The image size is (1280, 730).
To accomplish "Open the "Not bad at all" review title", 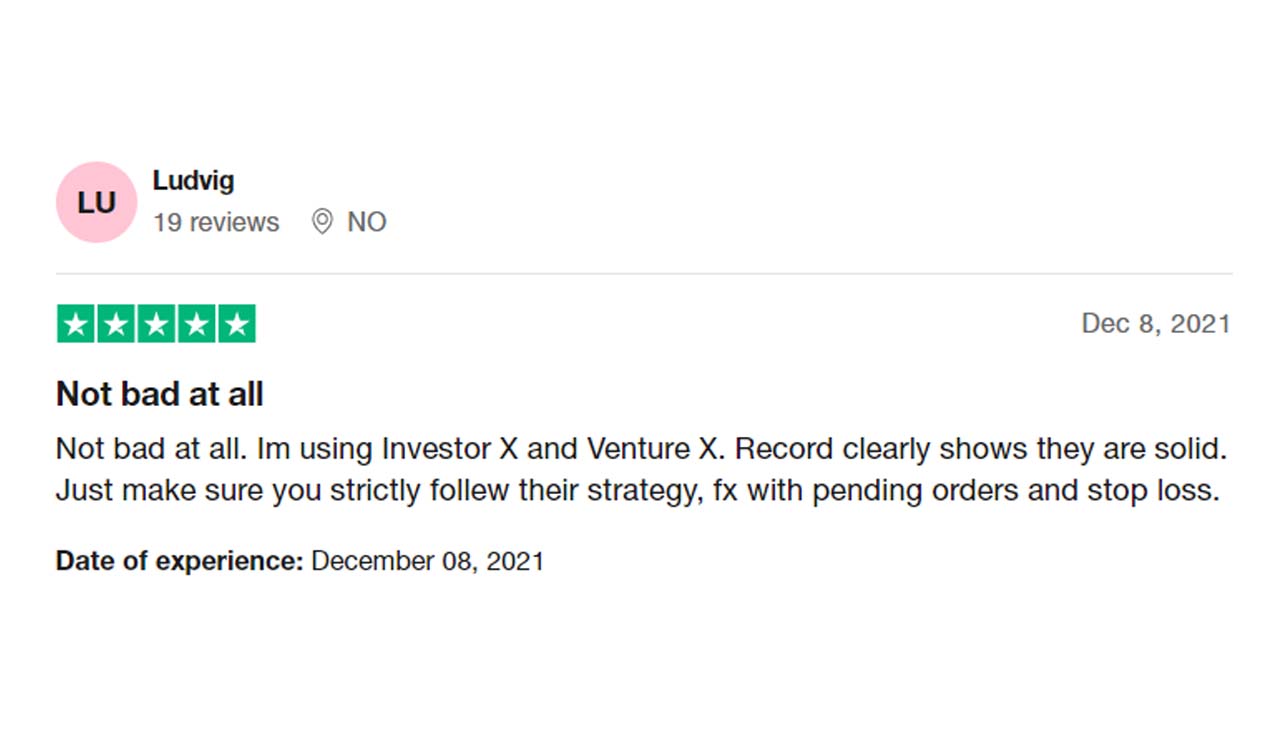I will pos(160,394).
